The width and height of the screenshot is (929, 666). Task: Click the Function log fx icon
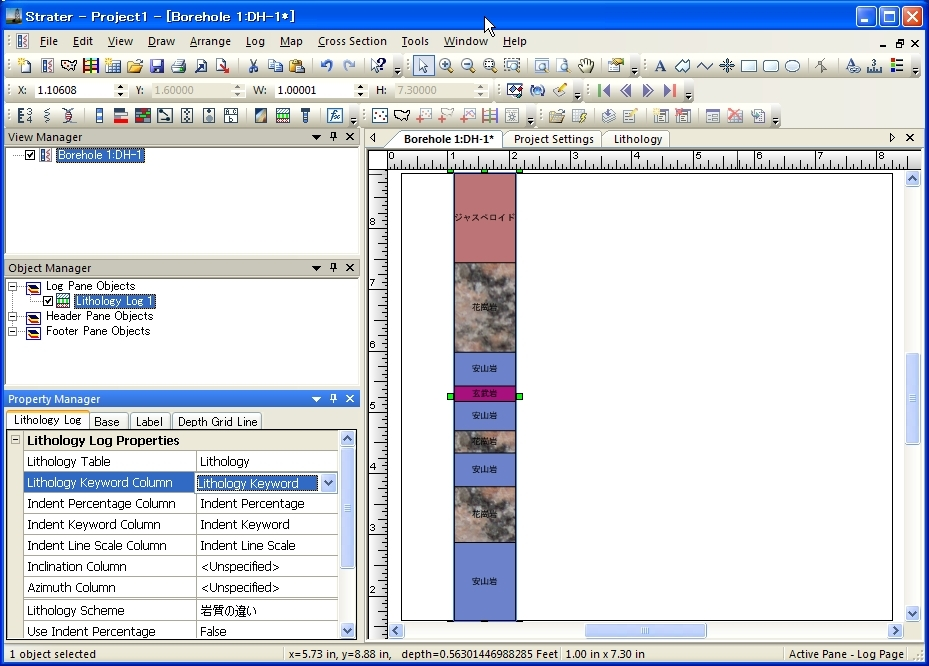click(x=335, y=116)
